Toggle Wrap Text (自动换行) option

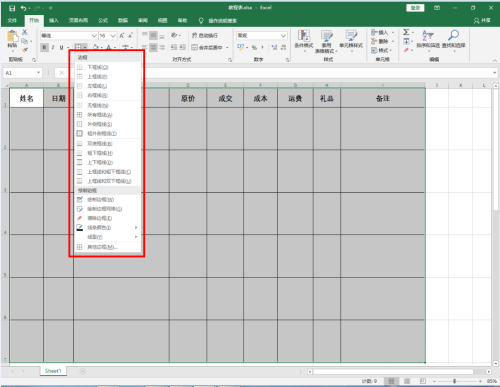coord(205,35)
